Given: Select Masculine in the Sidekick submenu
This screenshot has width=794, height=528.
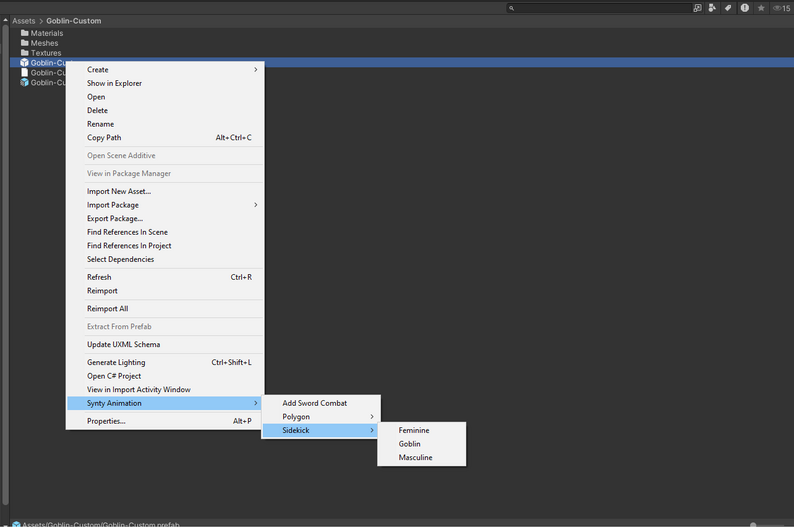Looking at the screenshot, I should pyautogui.click(x=421, y=458).
